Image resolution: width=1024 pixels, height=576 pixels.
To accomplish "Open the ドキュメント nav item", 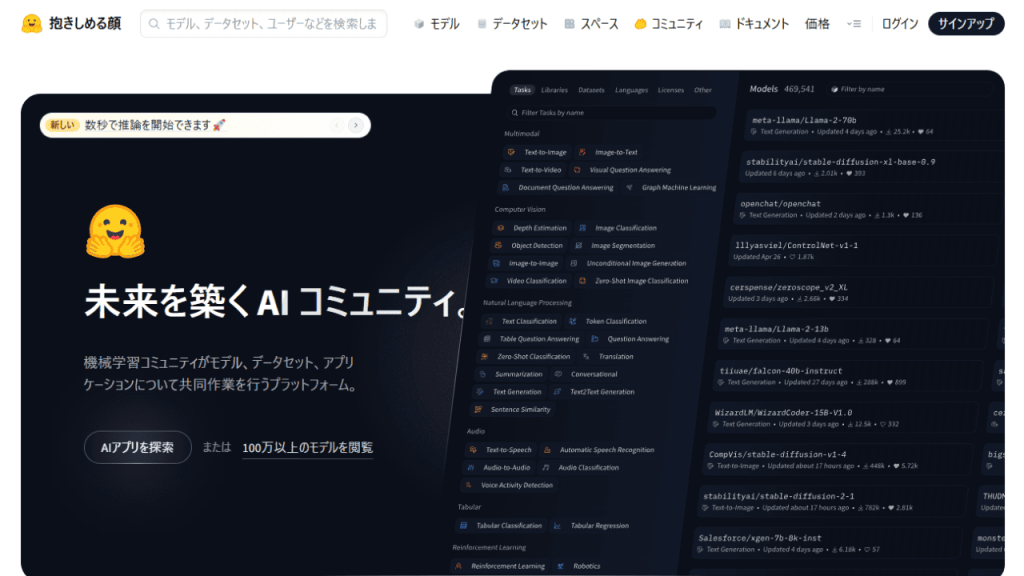I will point(754,24).
